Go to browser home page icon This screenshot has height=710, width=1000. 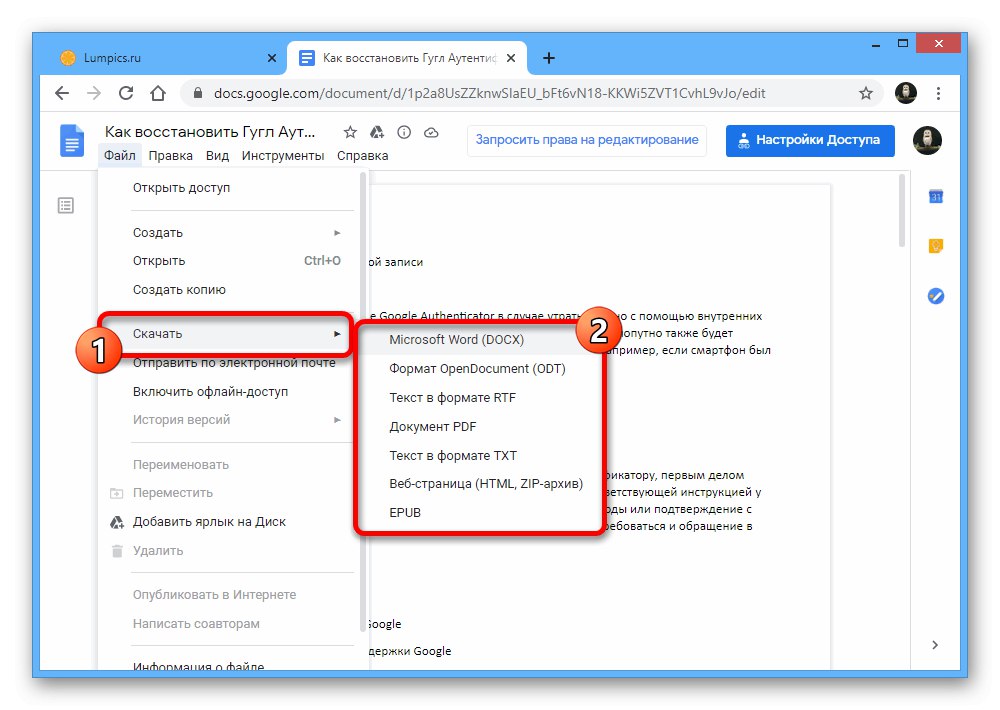158,93
